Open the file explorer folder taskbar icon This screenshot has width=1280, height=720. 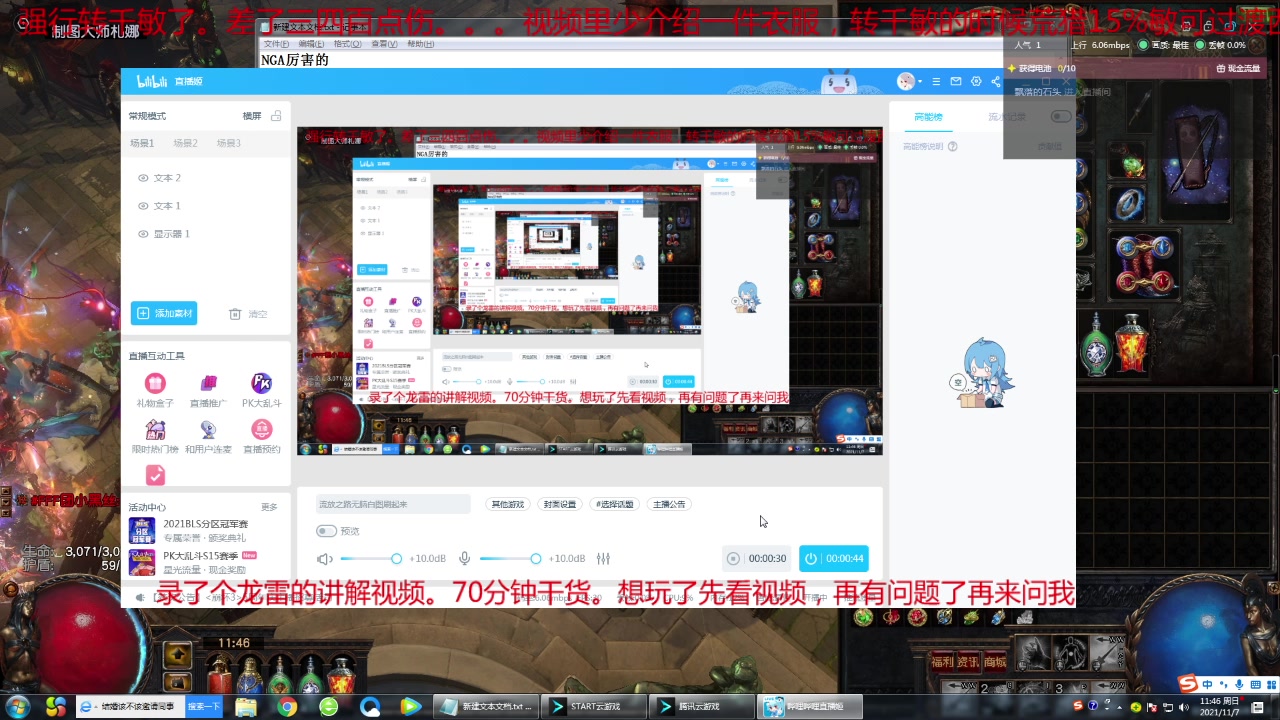pos(246,707)
